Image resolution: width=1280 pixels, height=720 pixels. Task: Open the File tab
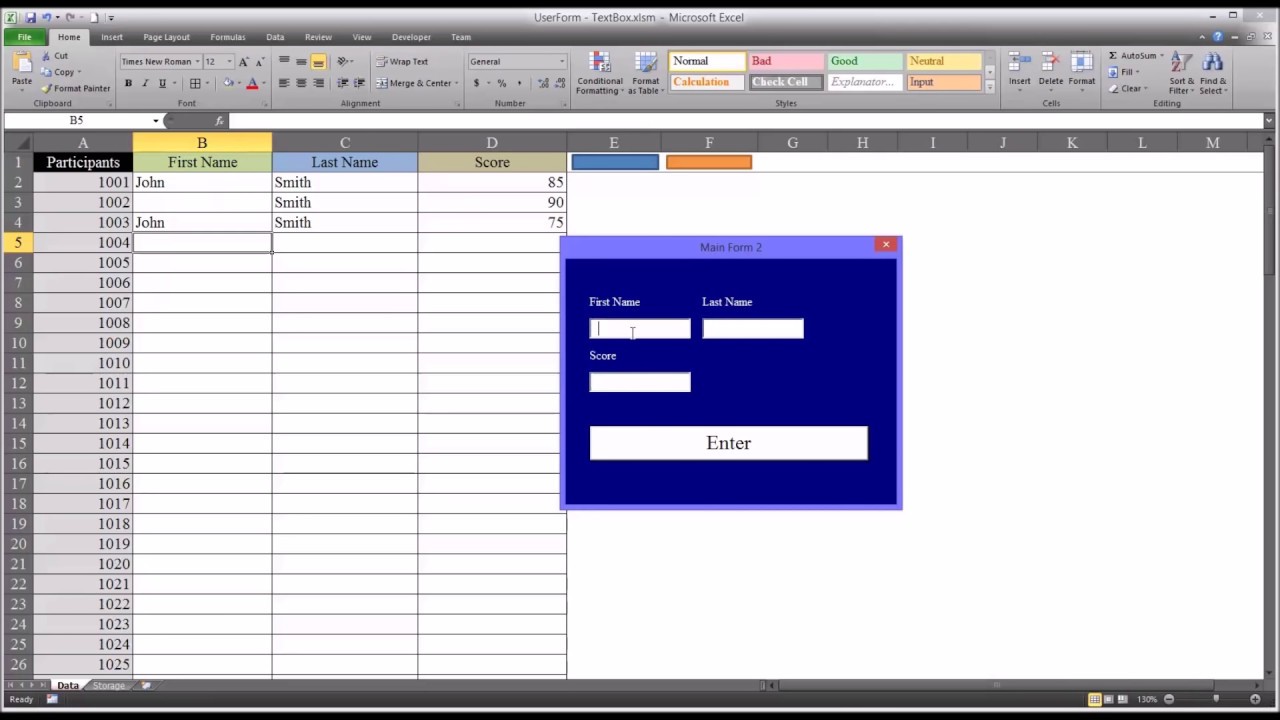[x=24, y=37]
